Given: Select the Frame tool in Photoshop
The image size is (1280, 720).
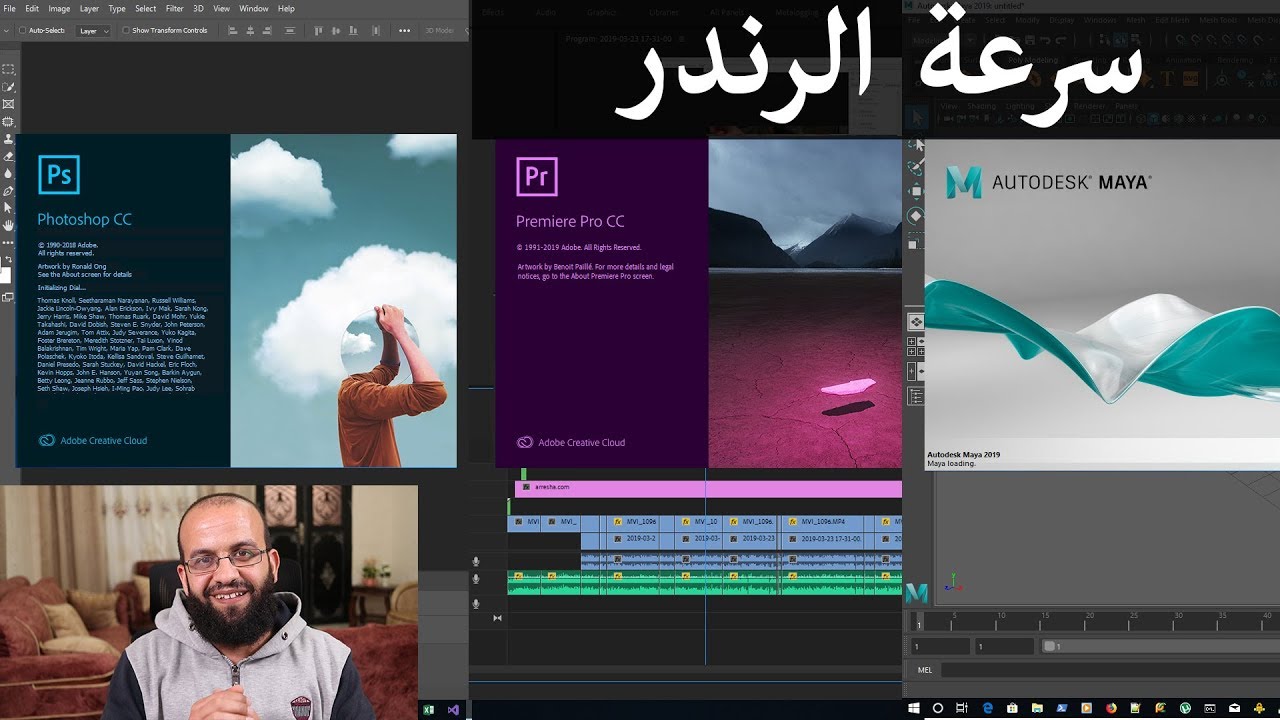Looking at the screenshot, I should [x=8, y=104].
